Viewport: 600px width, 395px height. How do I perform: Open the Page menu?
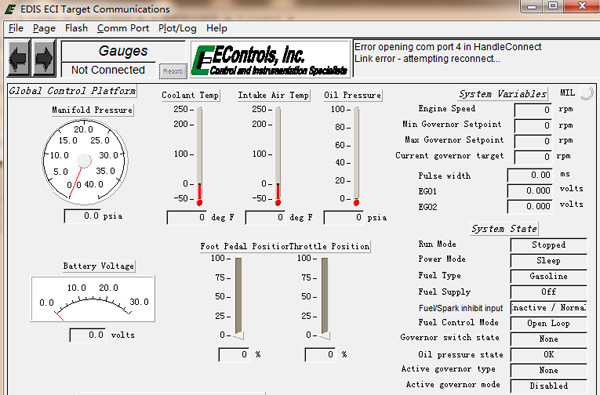pyautogui.click(x=44, y=28)
